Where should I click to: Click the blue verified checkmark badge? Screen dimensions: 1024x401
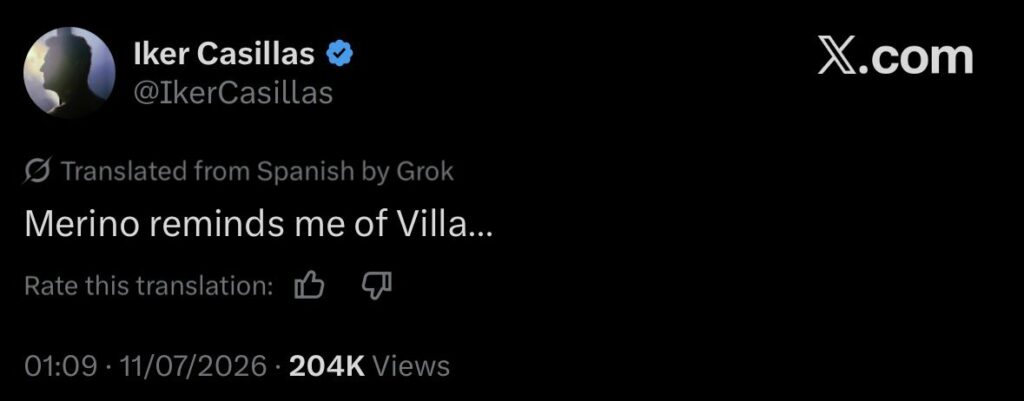click(x=340, y=54)
